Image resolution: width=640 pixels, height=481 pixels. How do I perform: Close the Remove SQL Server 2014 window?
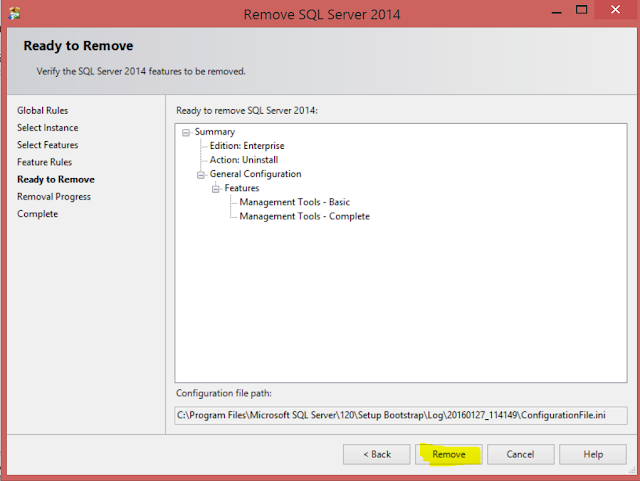[x=616, y=9]
